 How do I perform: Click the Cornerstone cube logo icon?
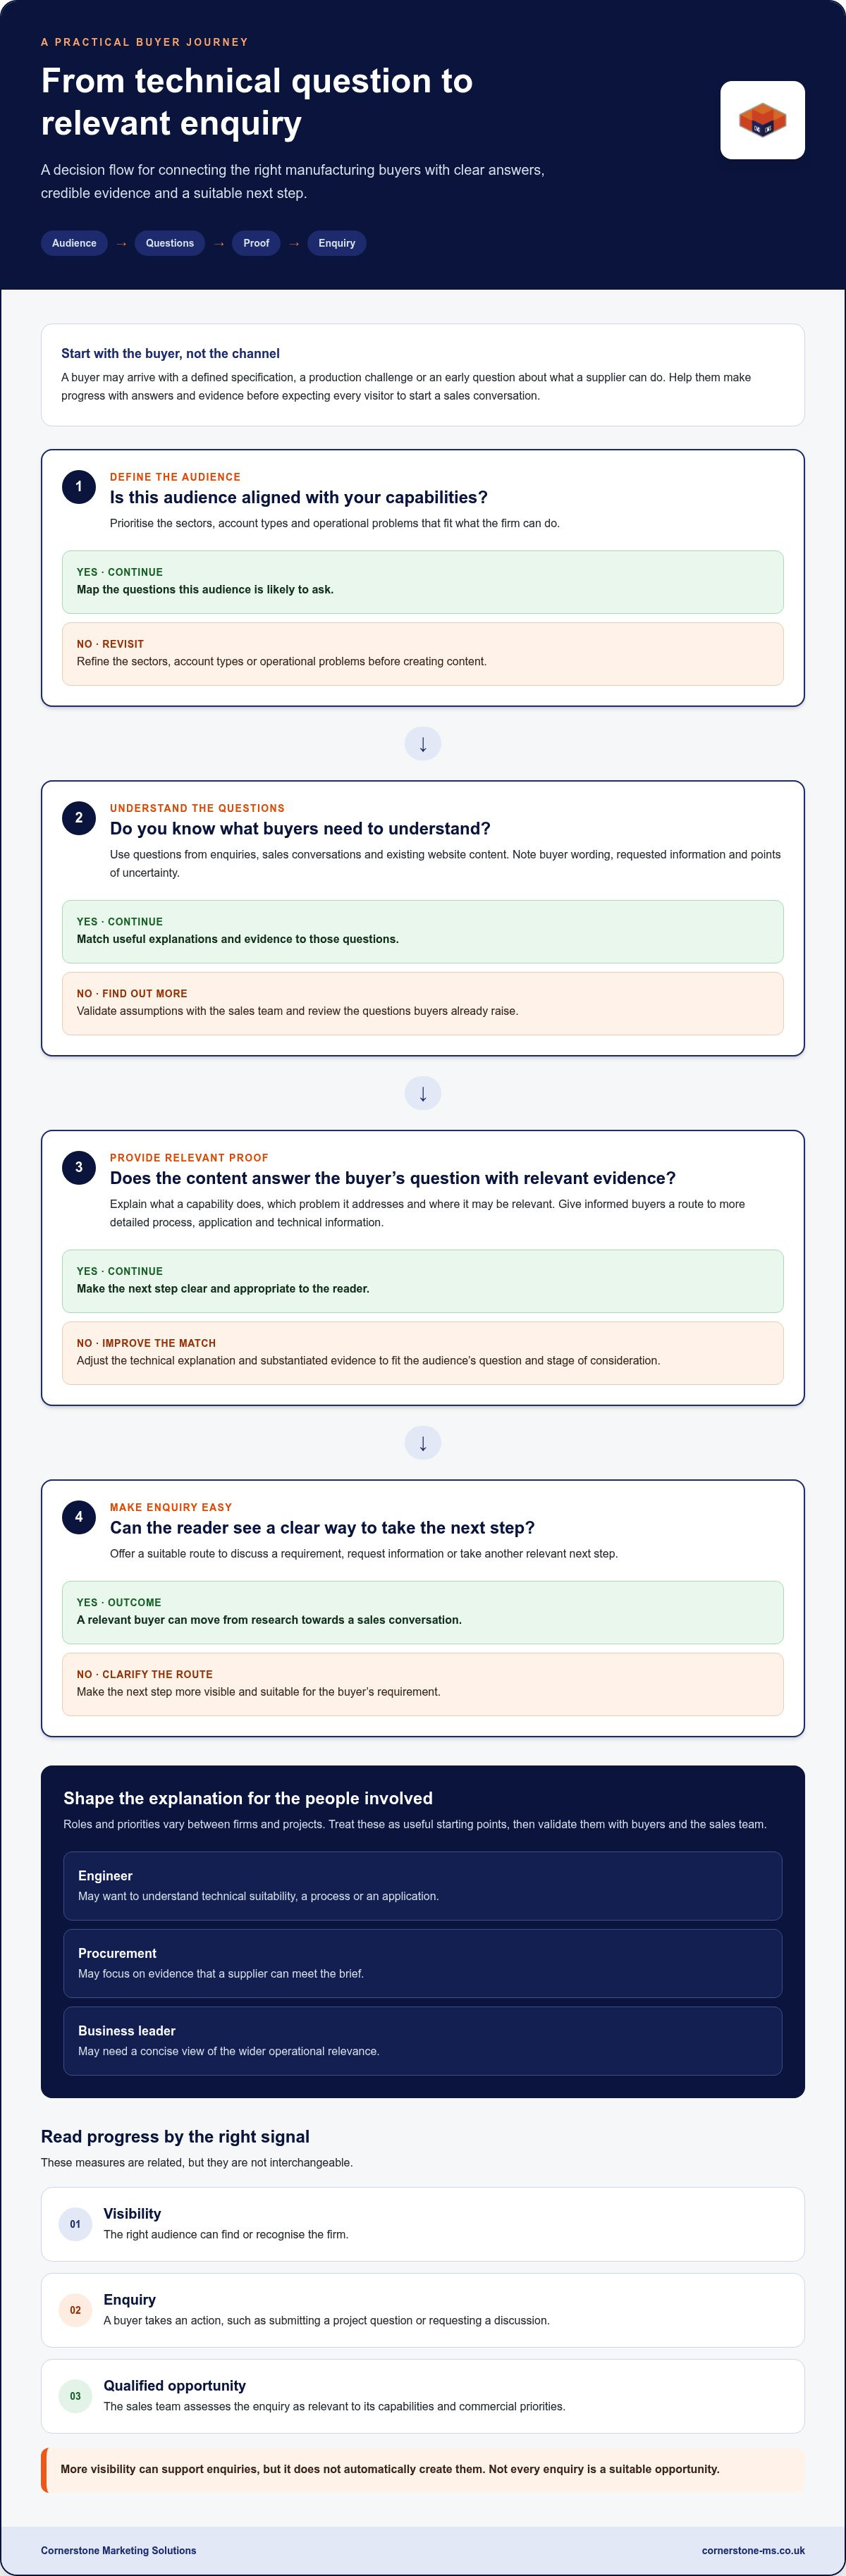coord(762,120)
